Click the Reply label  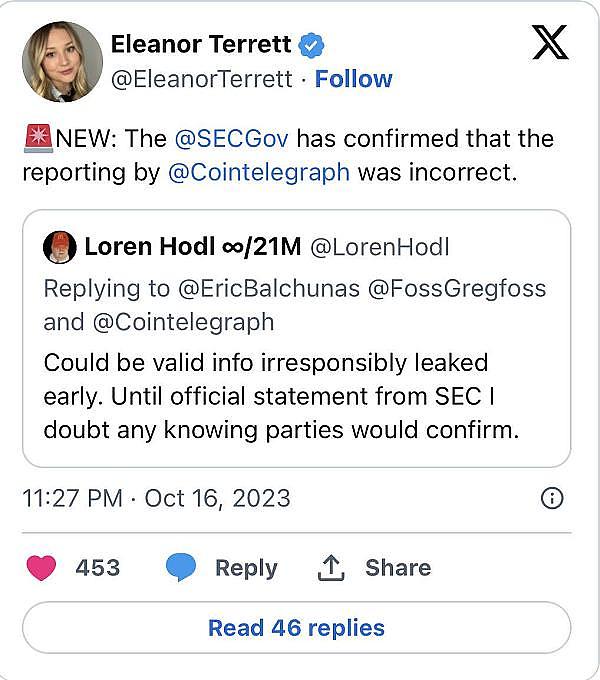click(246, 567)
